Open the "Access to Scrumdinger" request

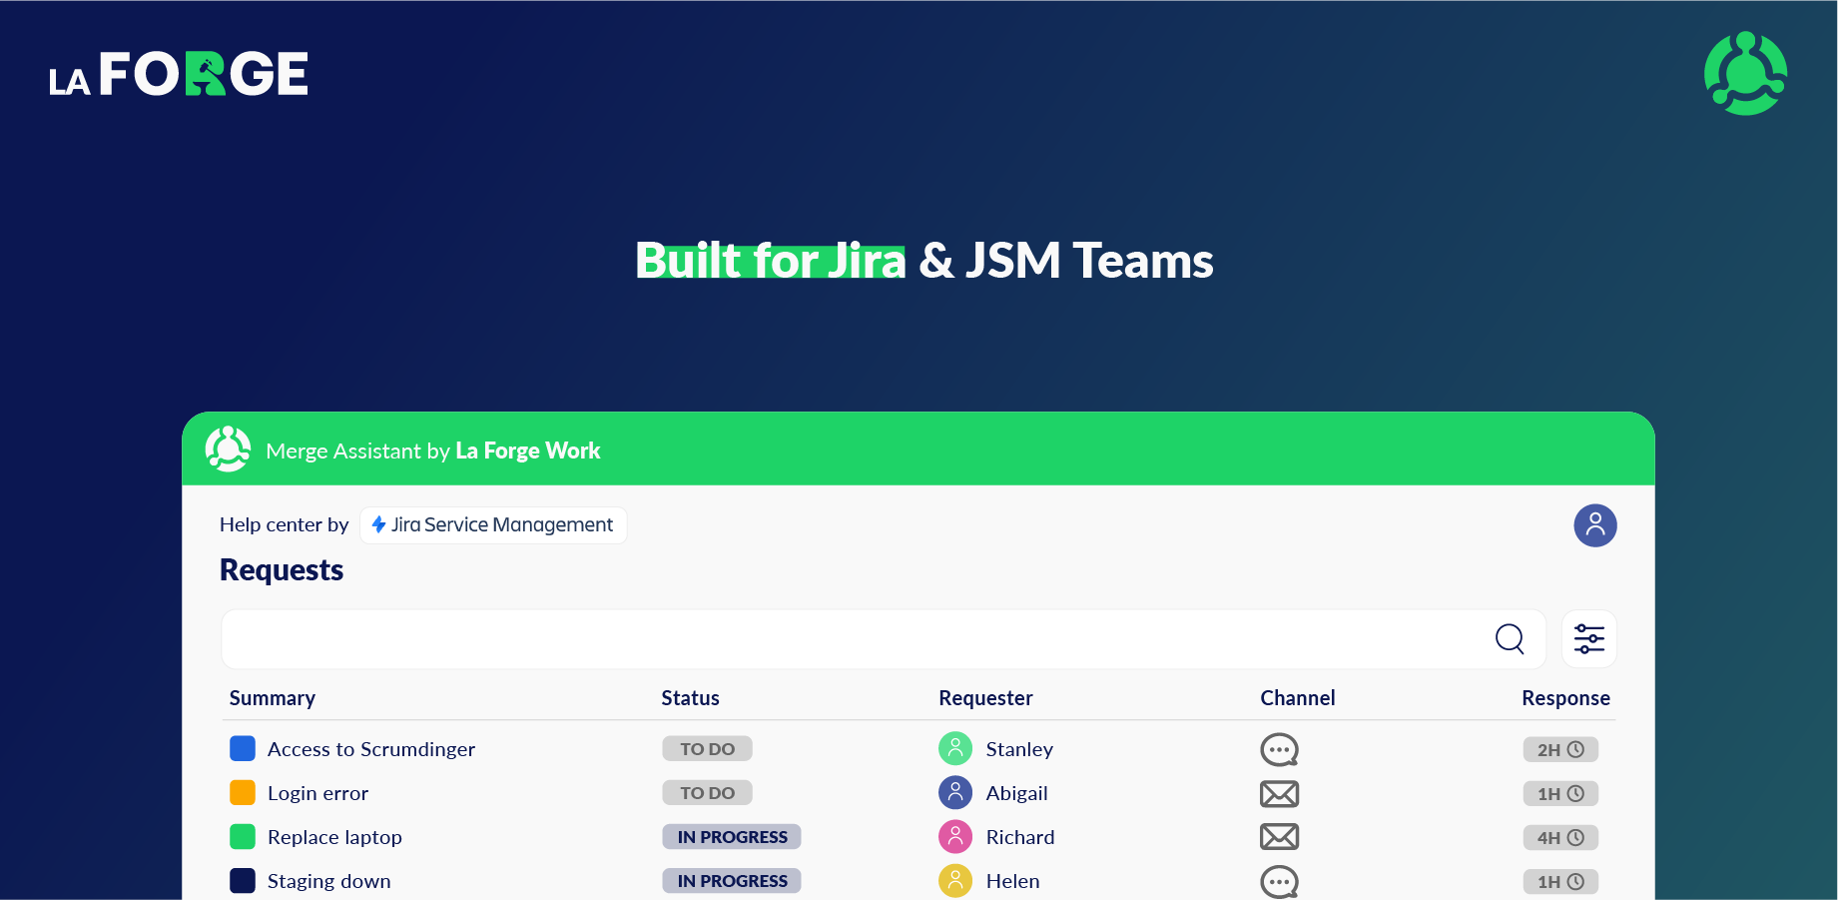coord(371,749)
